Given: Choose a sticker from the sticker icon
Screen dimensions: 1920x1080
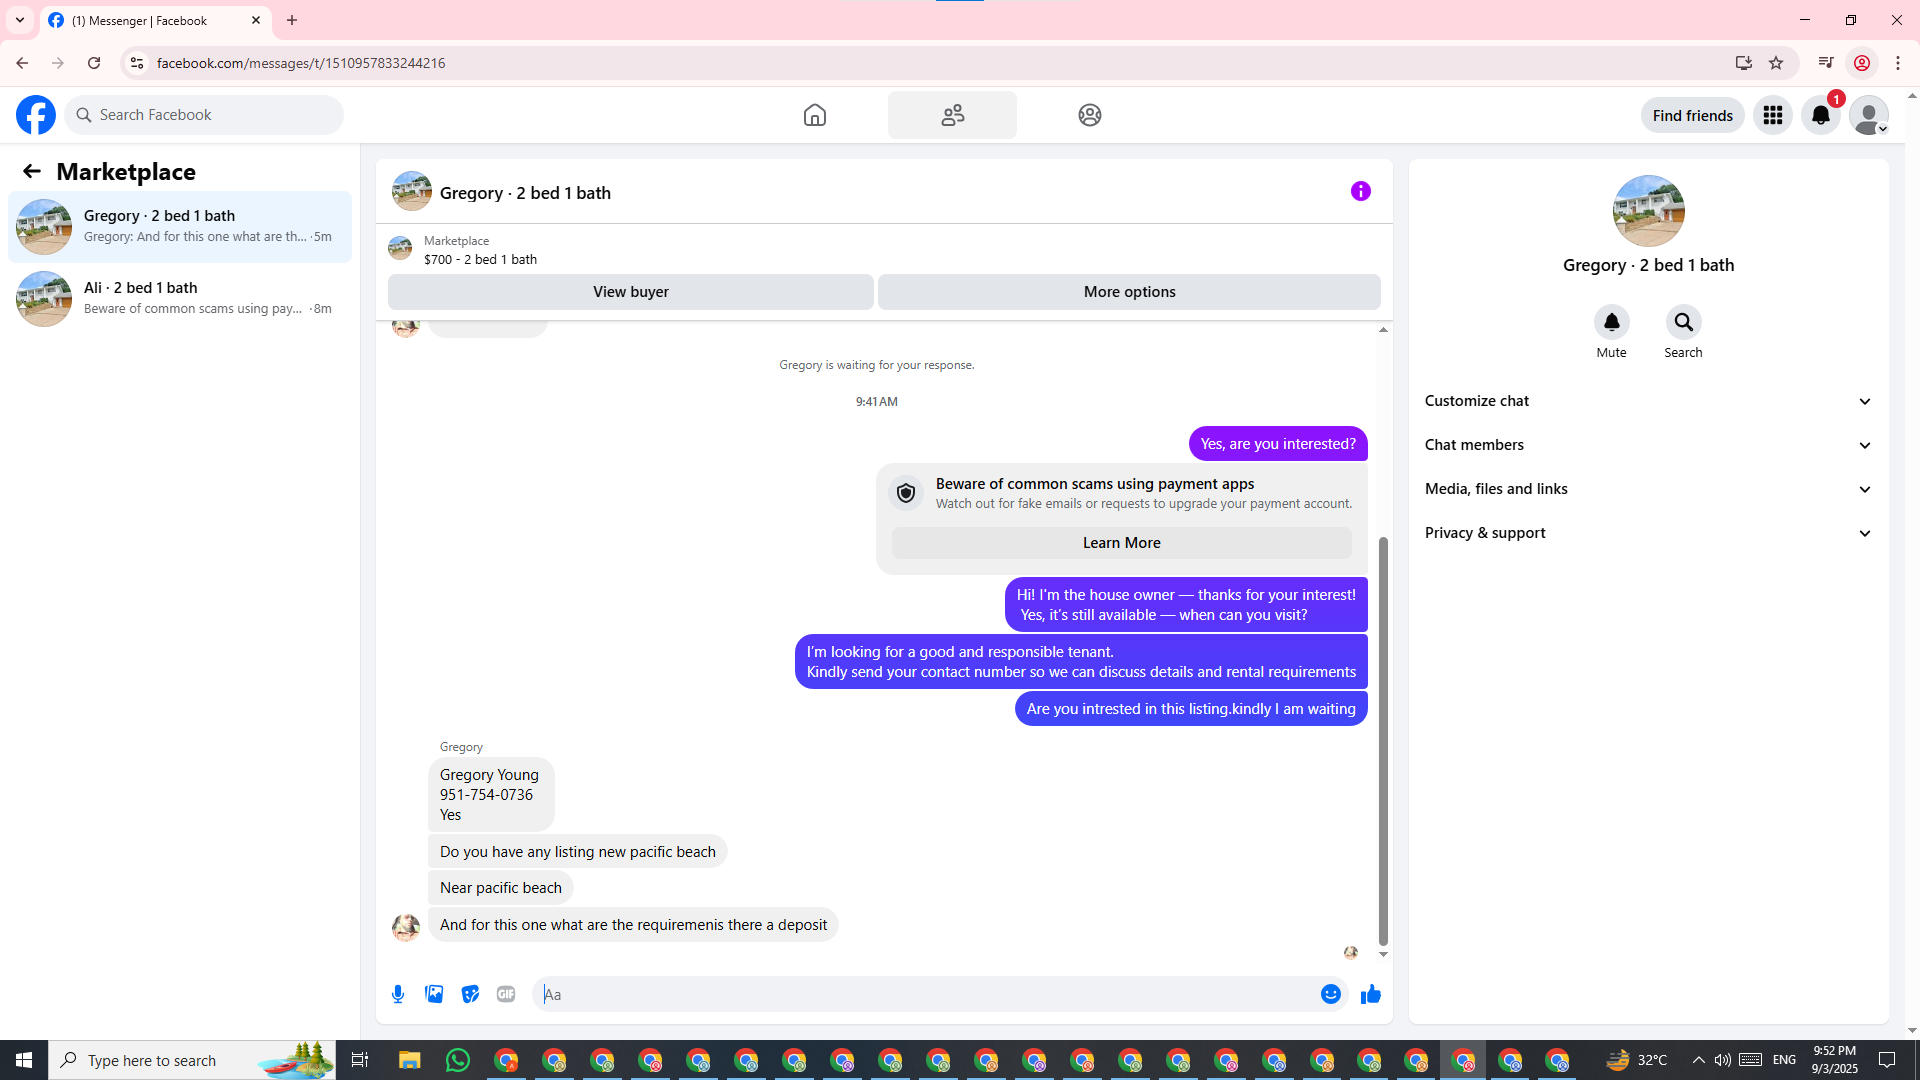Looking at the screenshot, I should coord(470,994).
